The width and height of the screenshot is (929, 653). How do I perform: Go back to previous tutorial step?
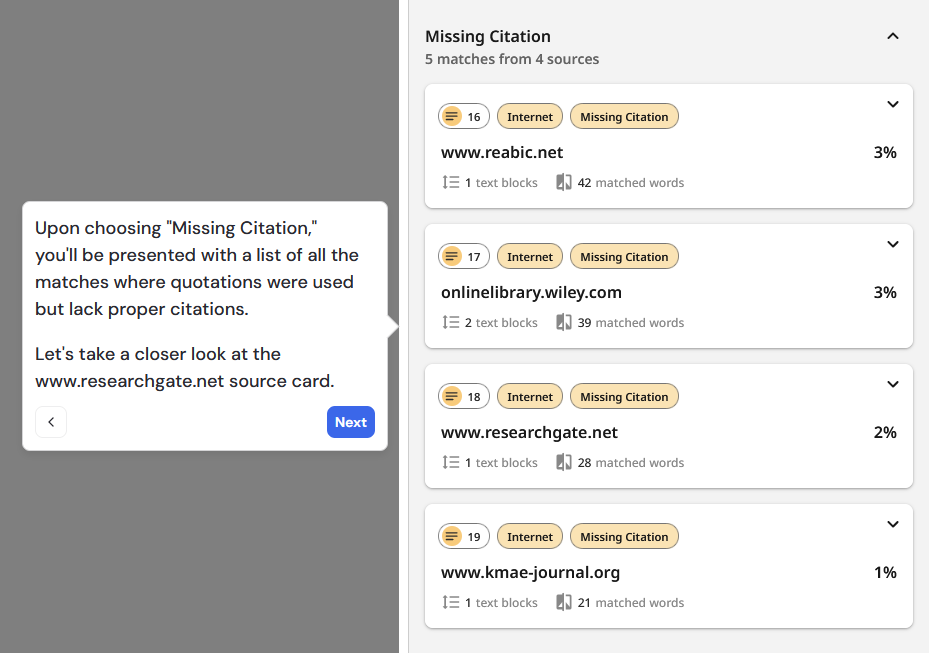(51, 422)
